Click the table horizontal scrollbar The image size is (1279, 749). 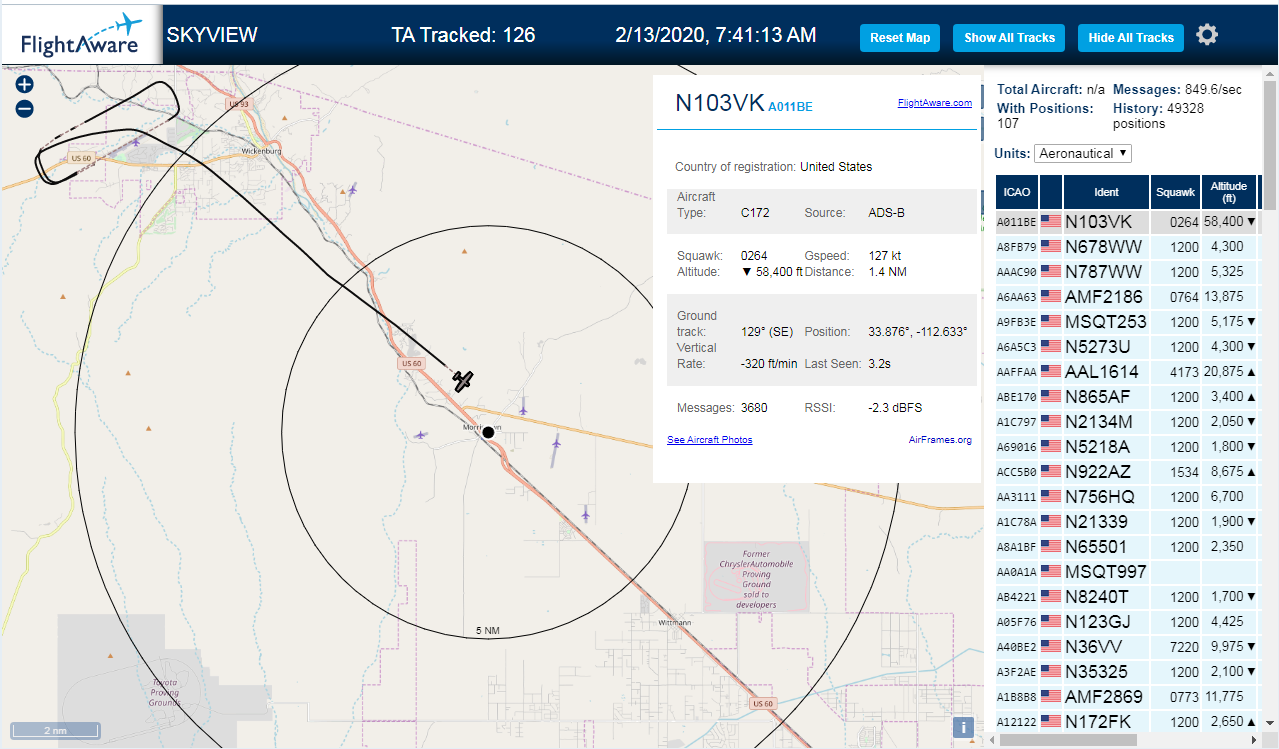point(1068,739)
